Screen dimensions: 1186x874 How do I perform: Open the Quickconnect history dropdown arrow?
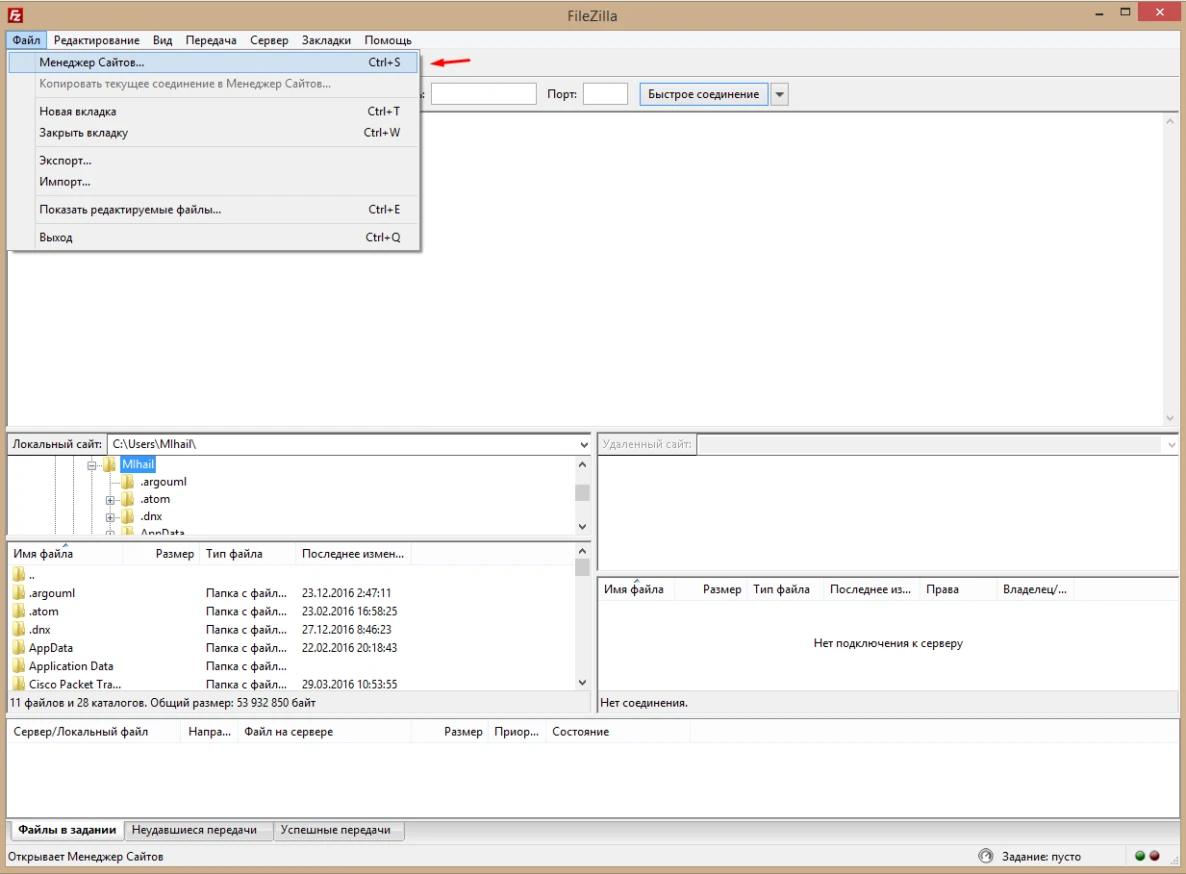pyautogui.click(x=777, y=94)
